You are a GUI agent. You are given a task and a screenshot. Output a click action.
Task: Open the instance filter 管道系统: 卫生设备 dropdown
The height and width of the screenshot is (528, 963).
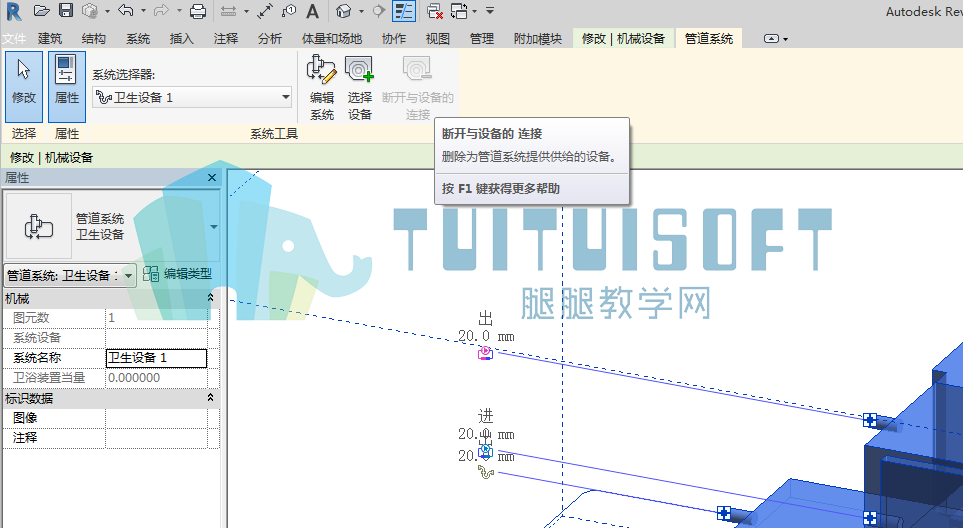(70, 275)
